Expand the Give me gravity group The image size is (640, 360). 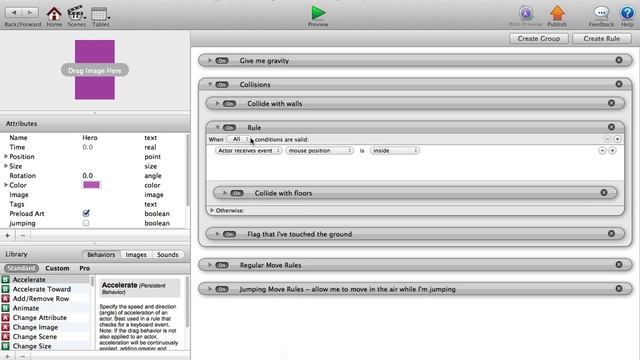[x=210, y=60]
